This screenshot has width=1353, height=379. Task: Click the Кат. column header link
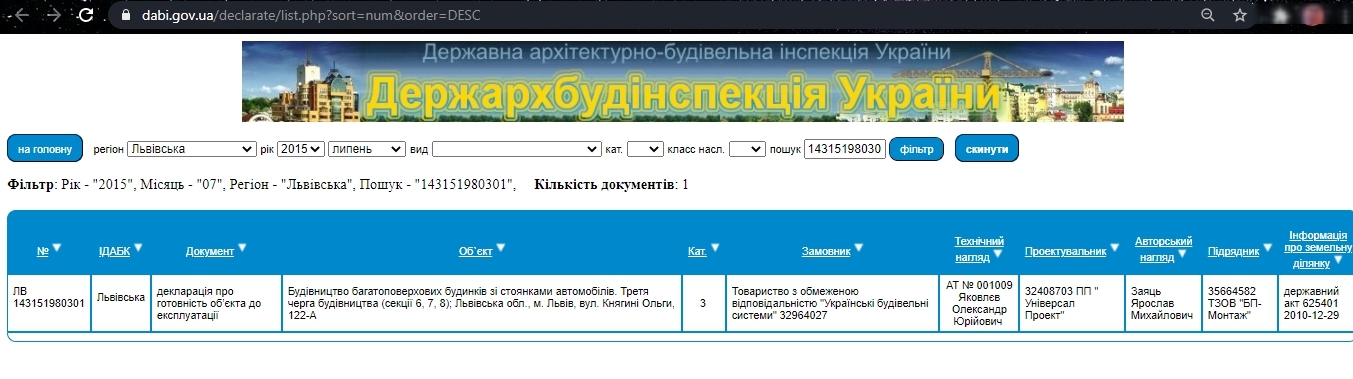(x=698, y=251)
